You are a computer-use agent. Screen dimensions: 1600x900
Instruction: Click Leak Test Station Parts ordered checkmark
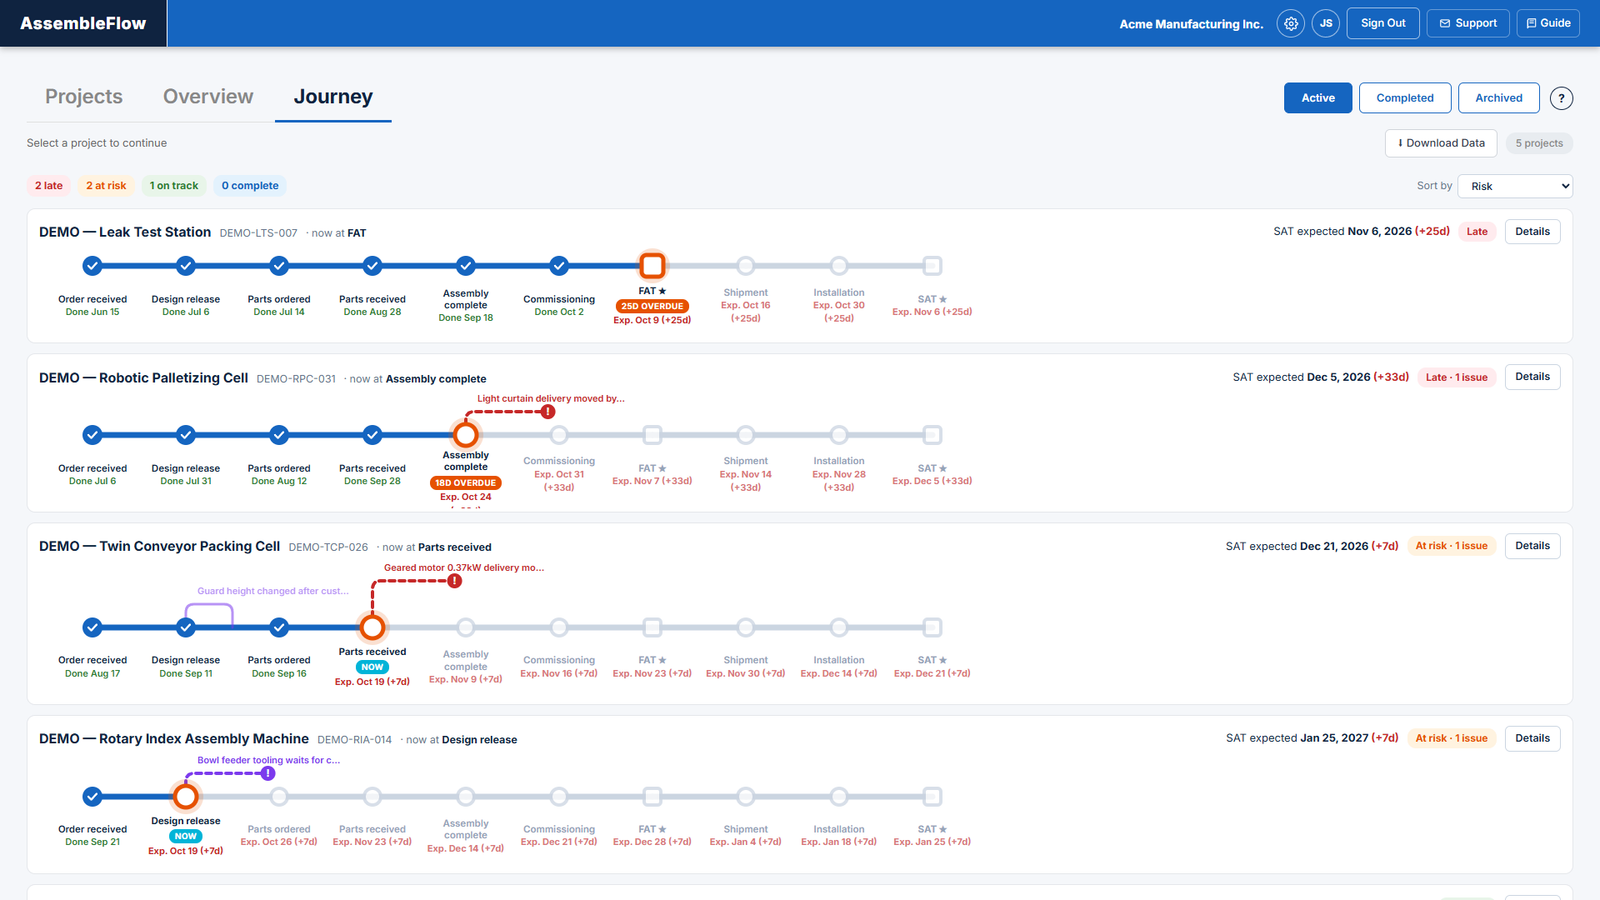point(279,266)
